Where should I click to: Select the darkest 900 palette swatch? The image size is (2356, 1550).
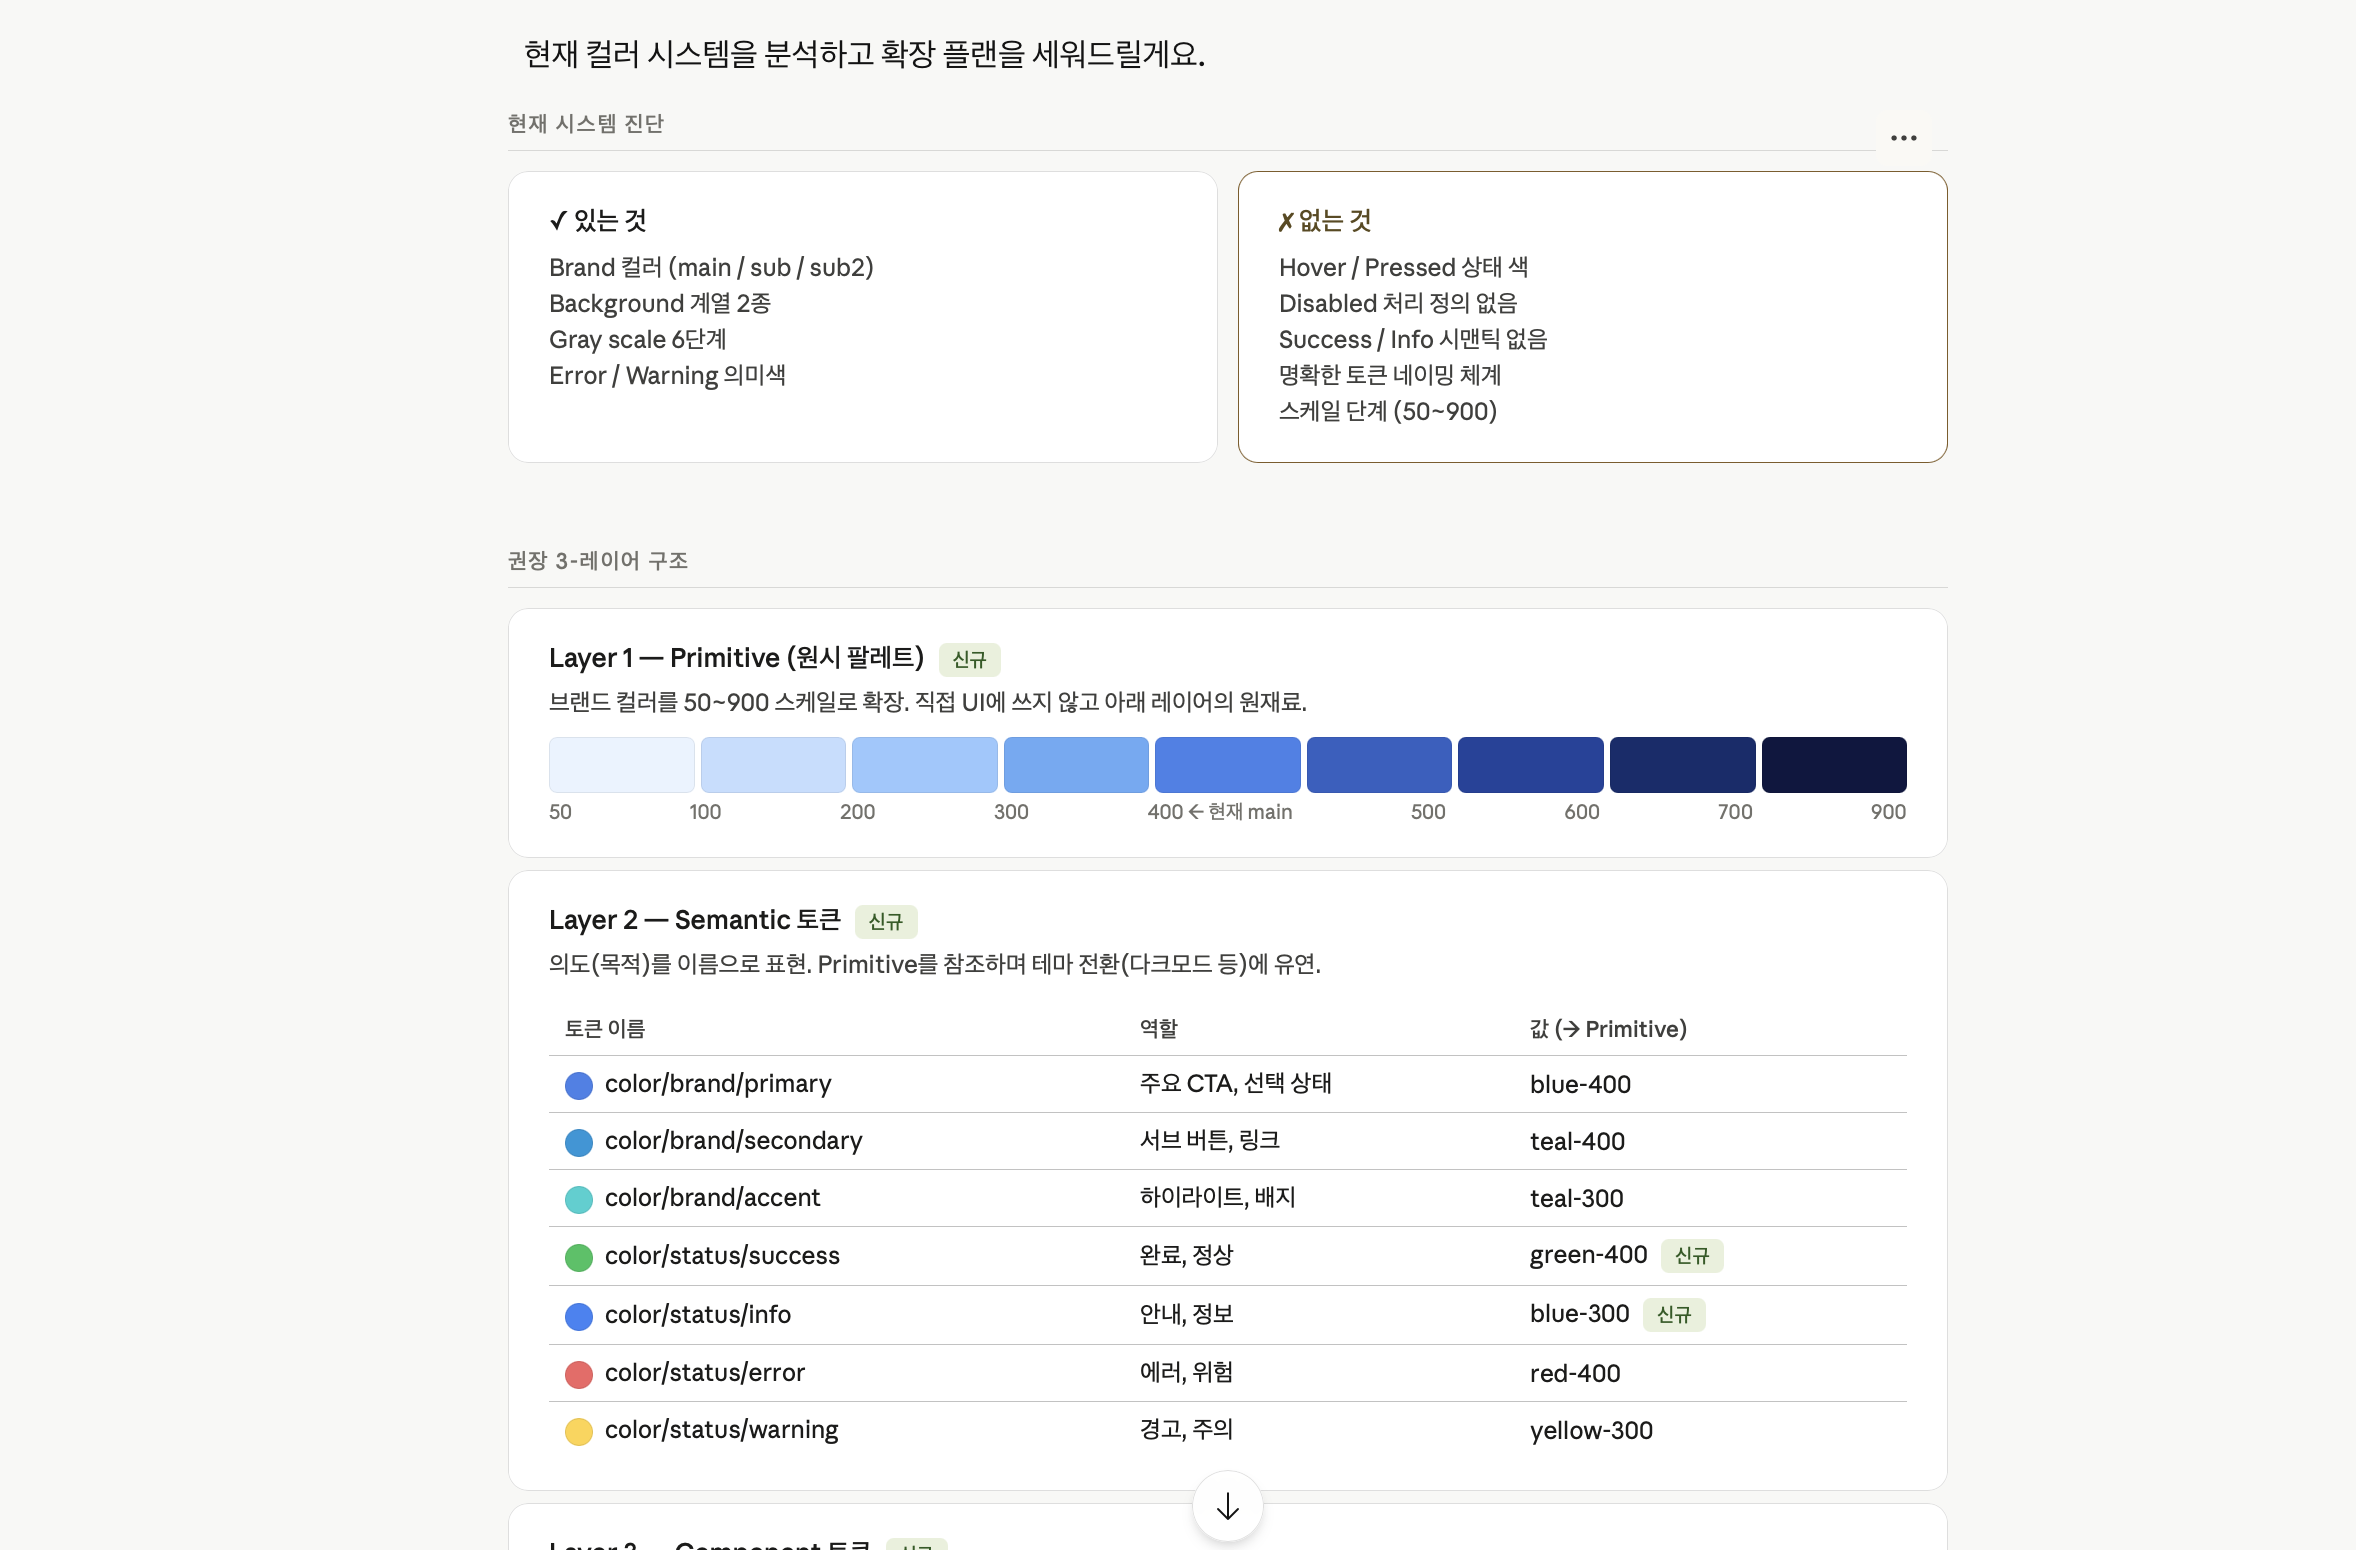(x=1834, y=765)
